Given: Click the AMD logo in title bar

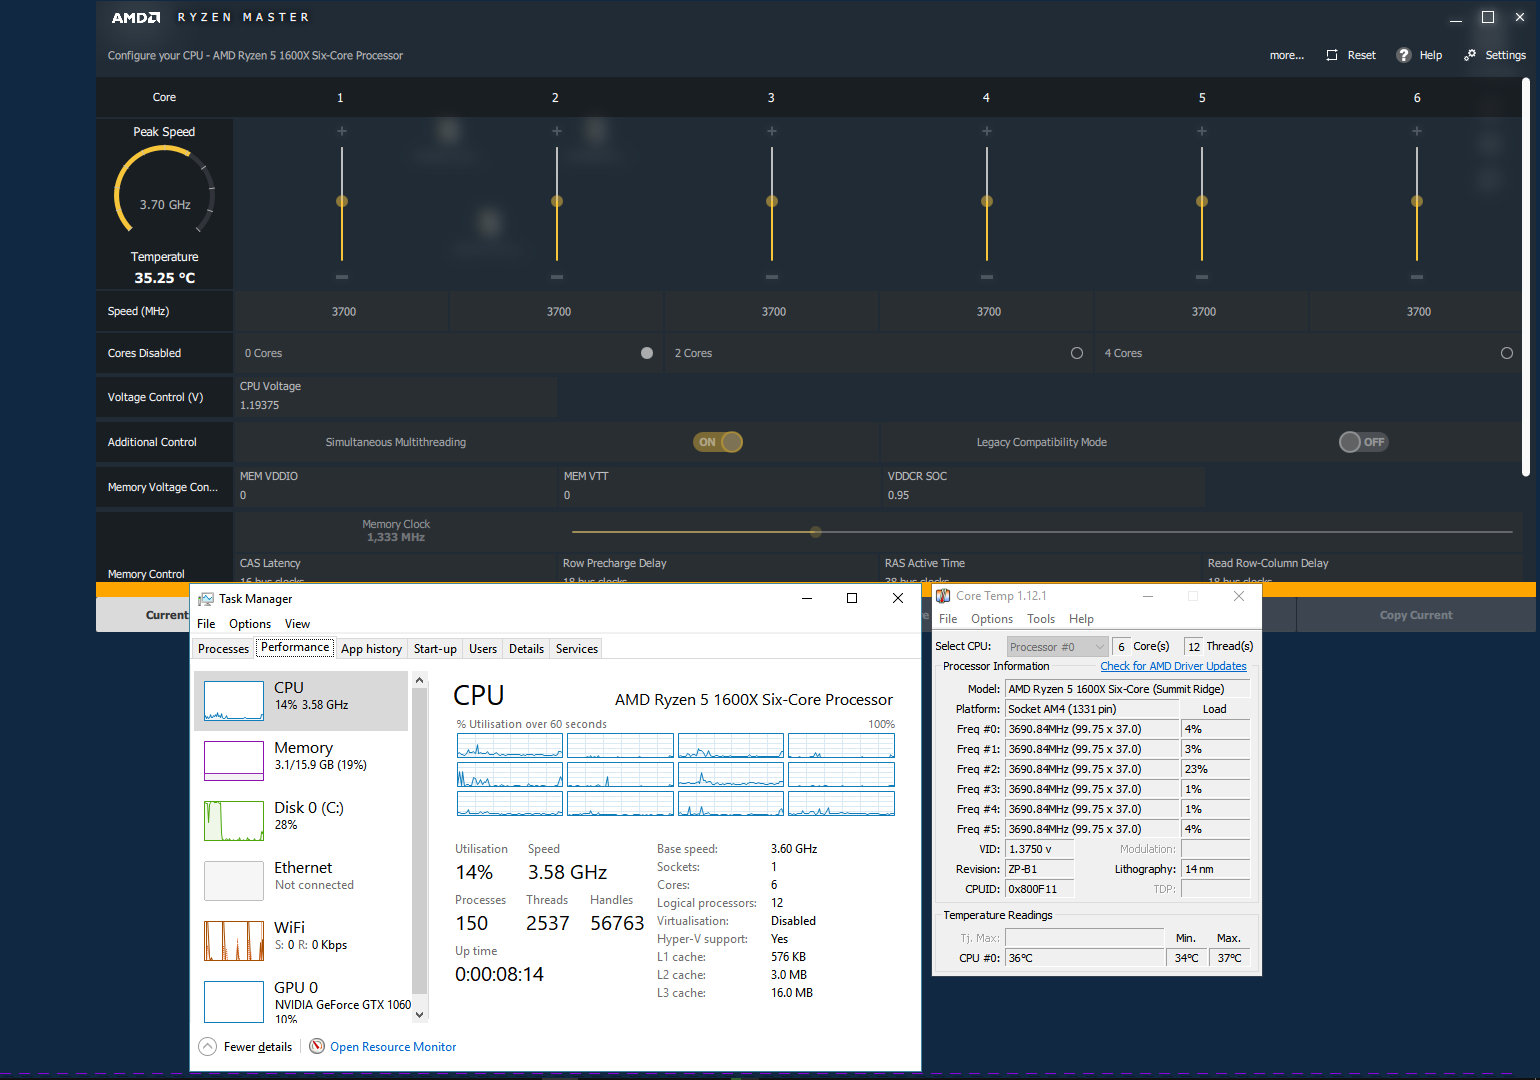Looking at the screenshot, I should point(136,17).
